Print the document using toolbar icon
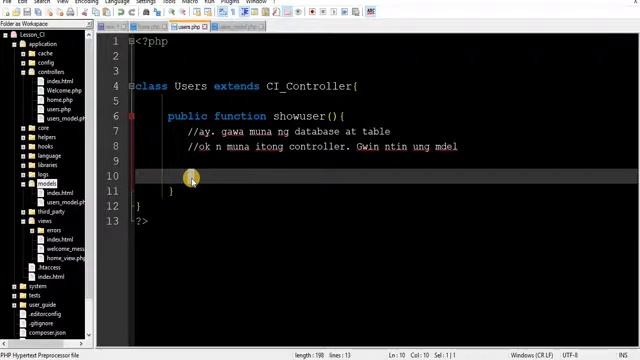 [70, 12]
